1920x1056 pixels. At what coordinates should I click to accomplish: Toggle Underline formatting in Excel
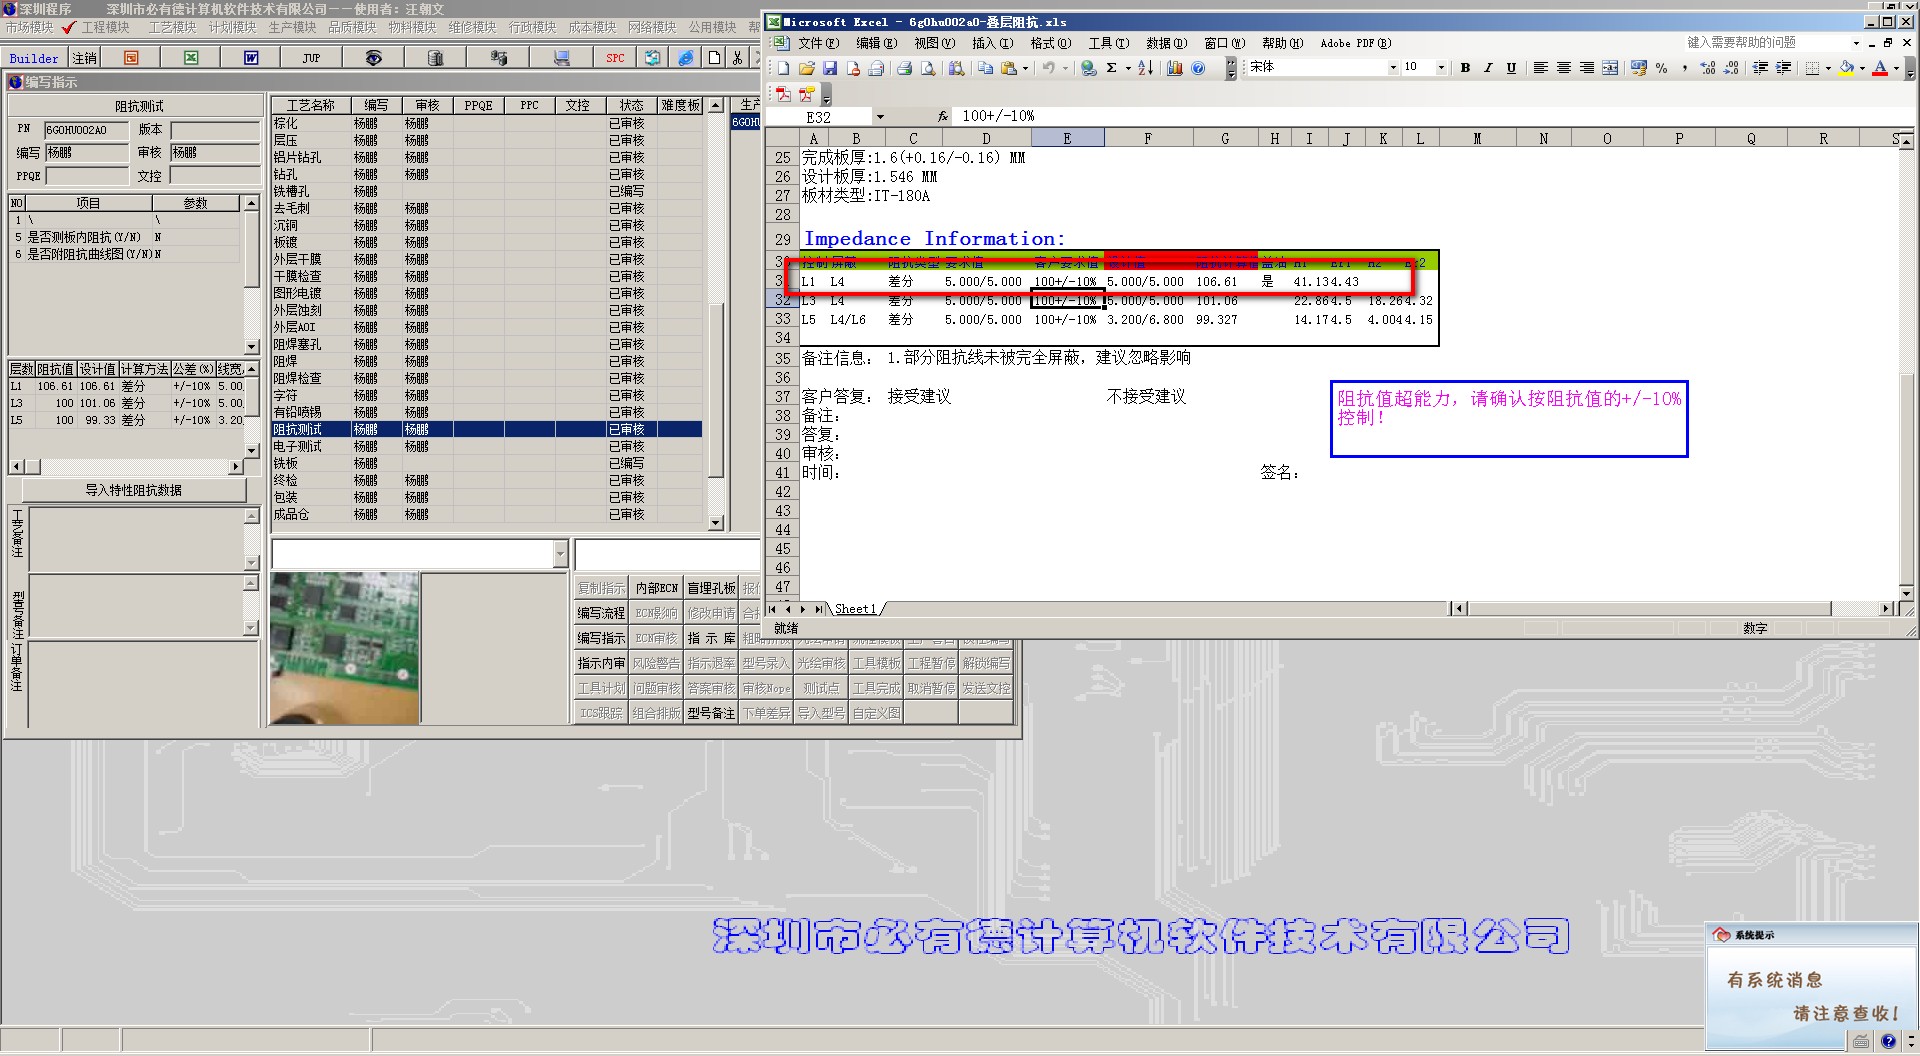[1511, 68]
